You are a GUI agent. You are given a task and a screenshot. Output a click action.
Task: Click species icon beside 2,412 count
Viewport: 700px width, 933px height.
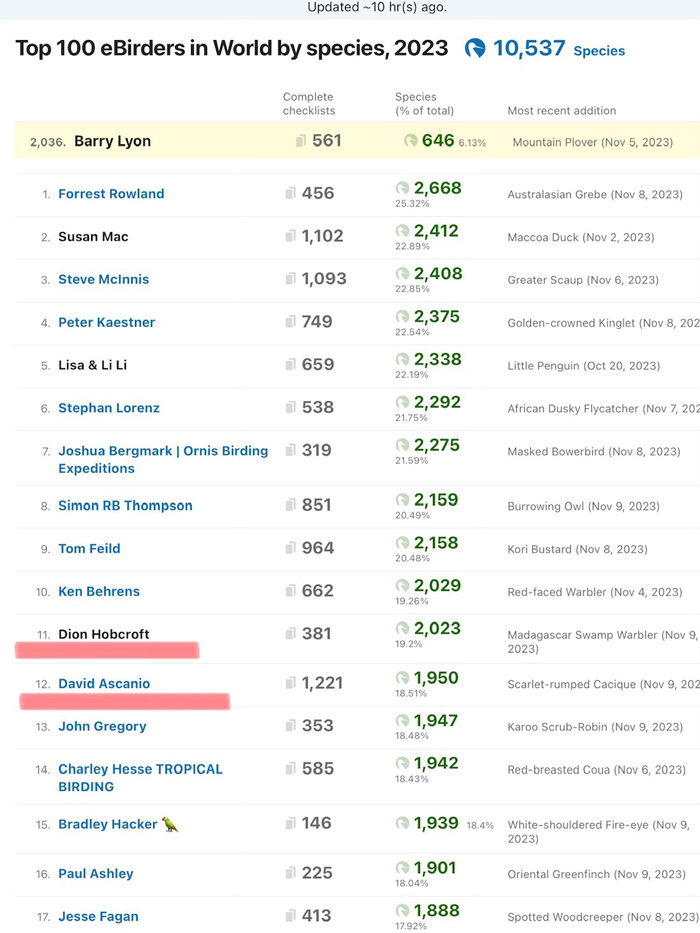(402, 231)
